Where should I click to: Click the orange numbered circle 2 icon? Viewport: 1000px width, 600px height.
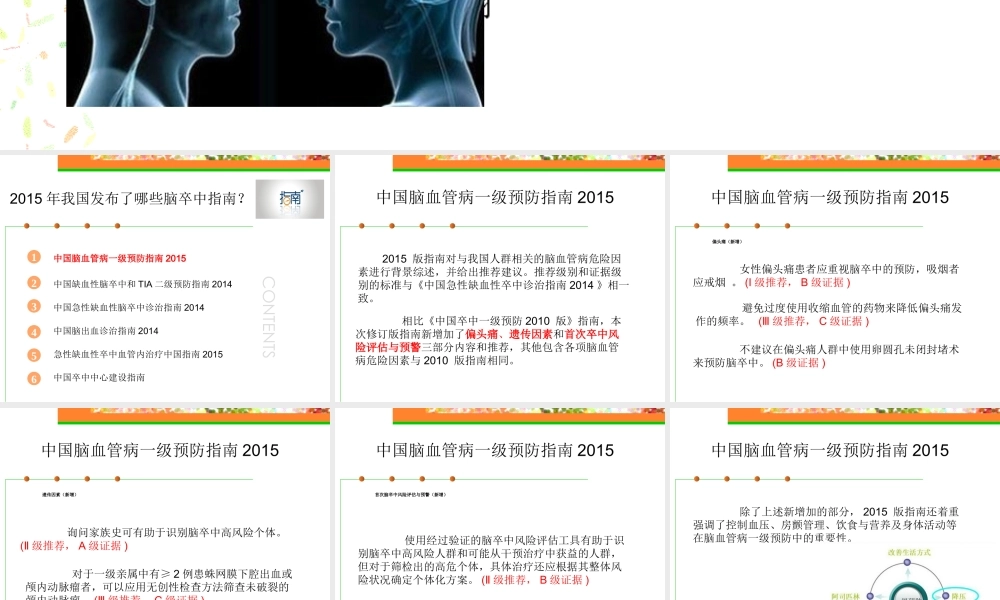coord(34,284)
